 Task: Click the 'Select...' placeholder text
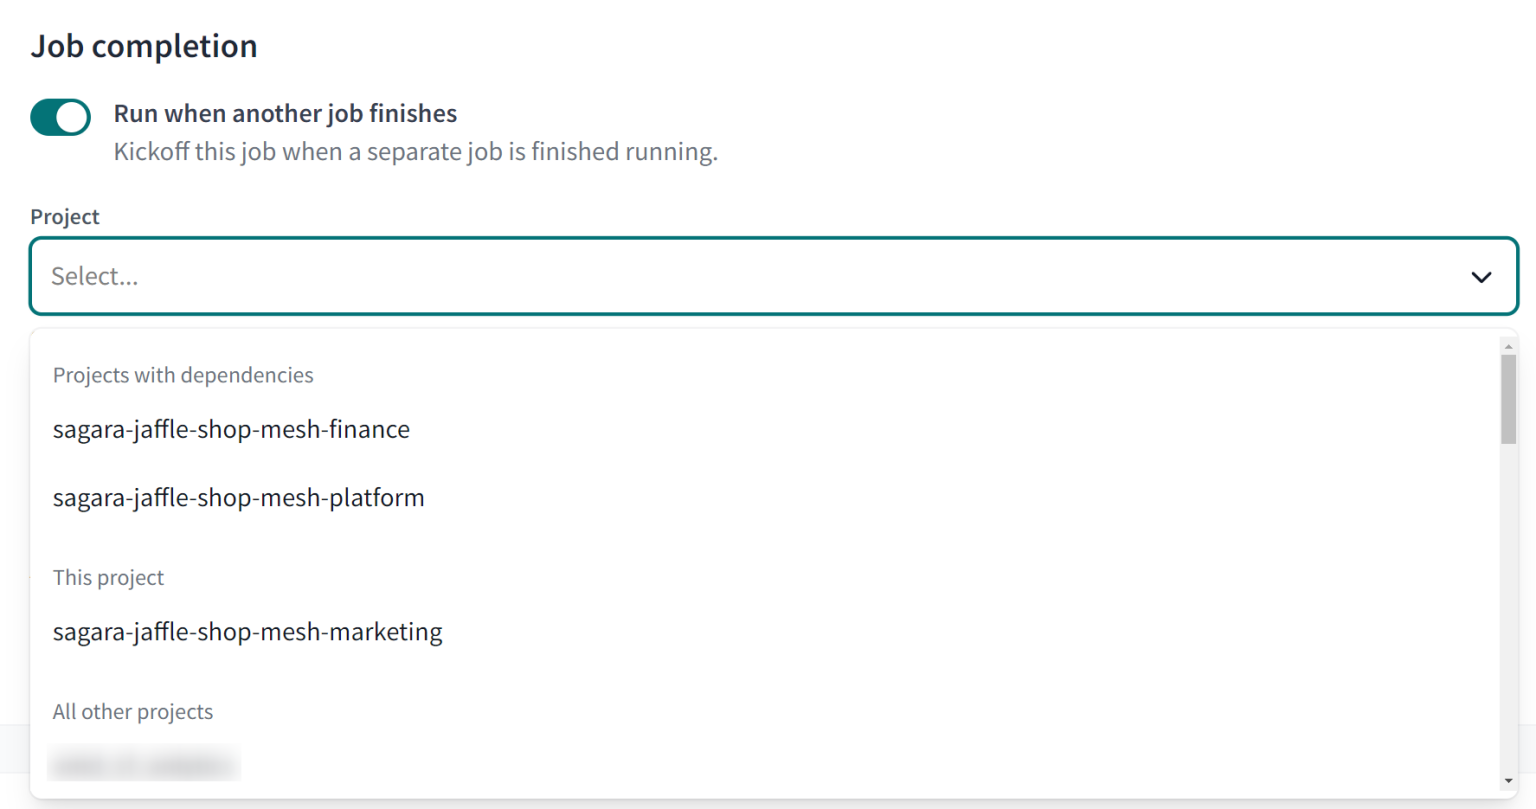[x=95, y=276]
